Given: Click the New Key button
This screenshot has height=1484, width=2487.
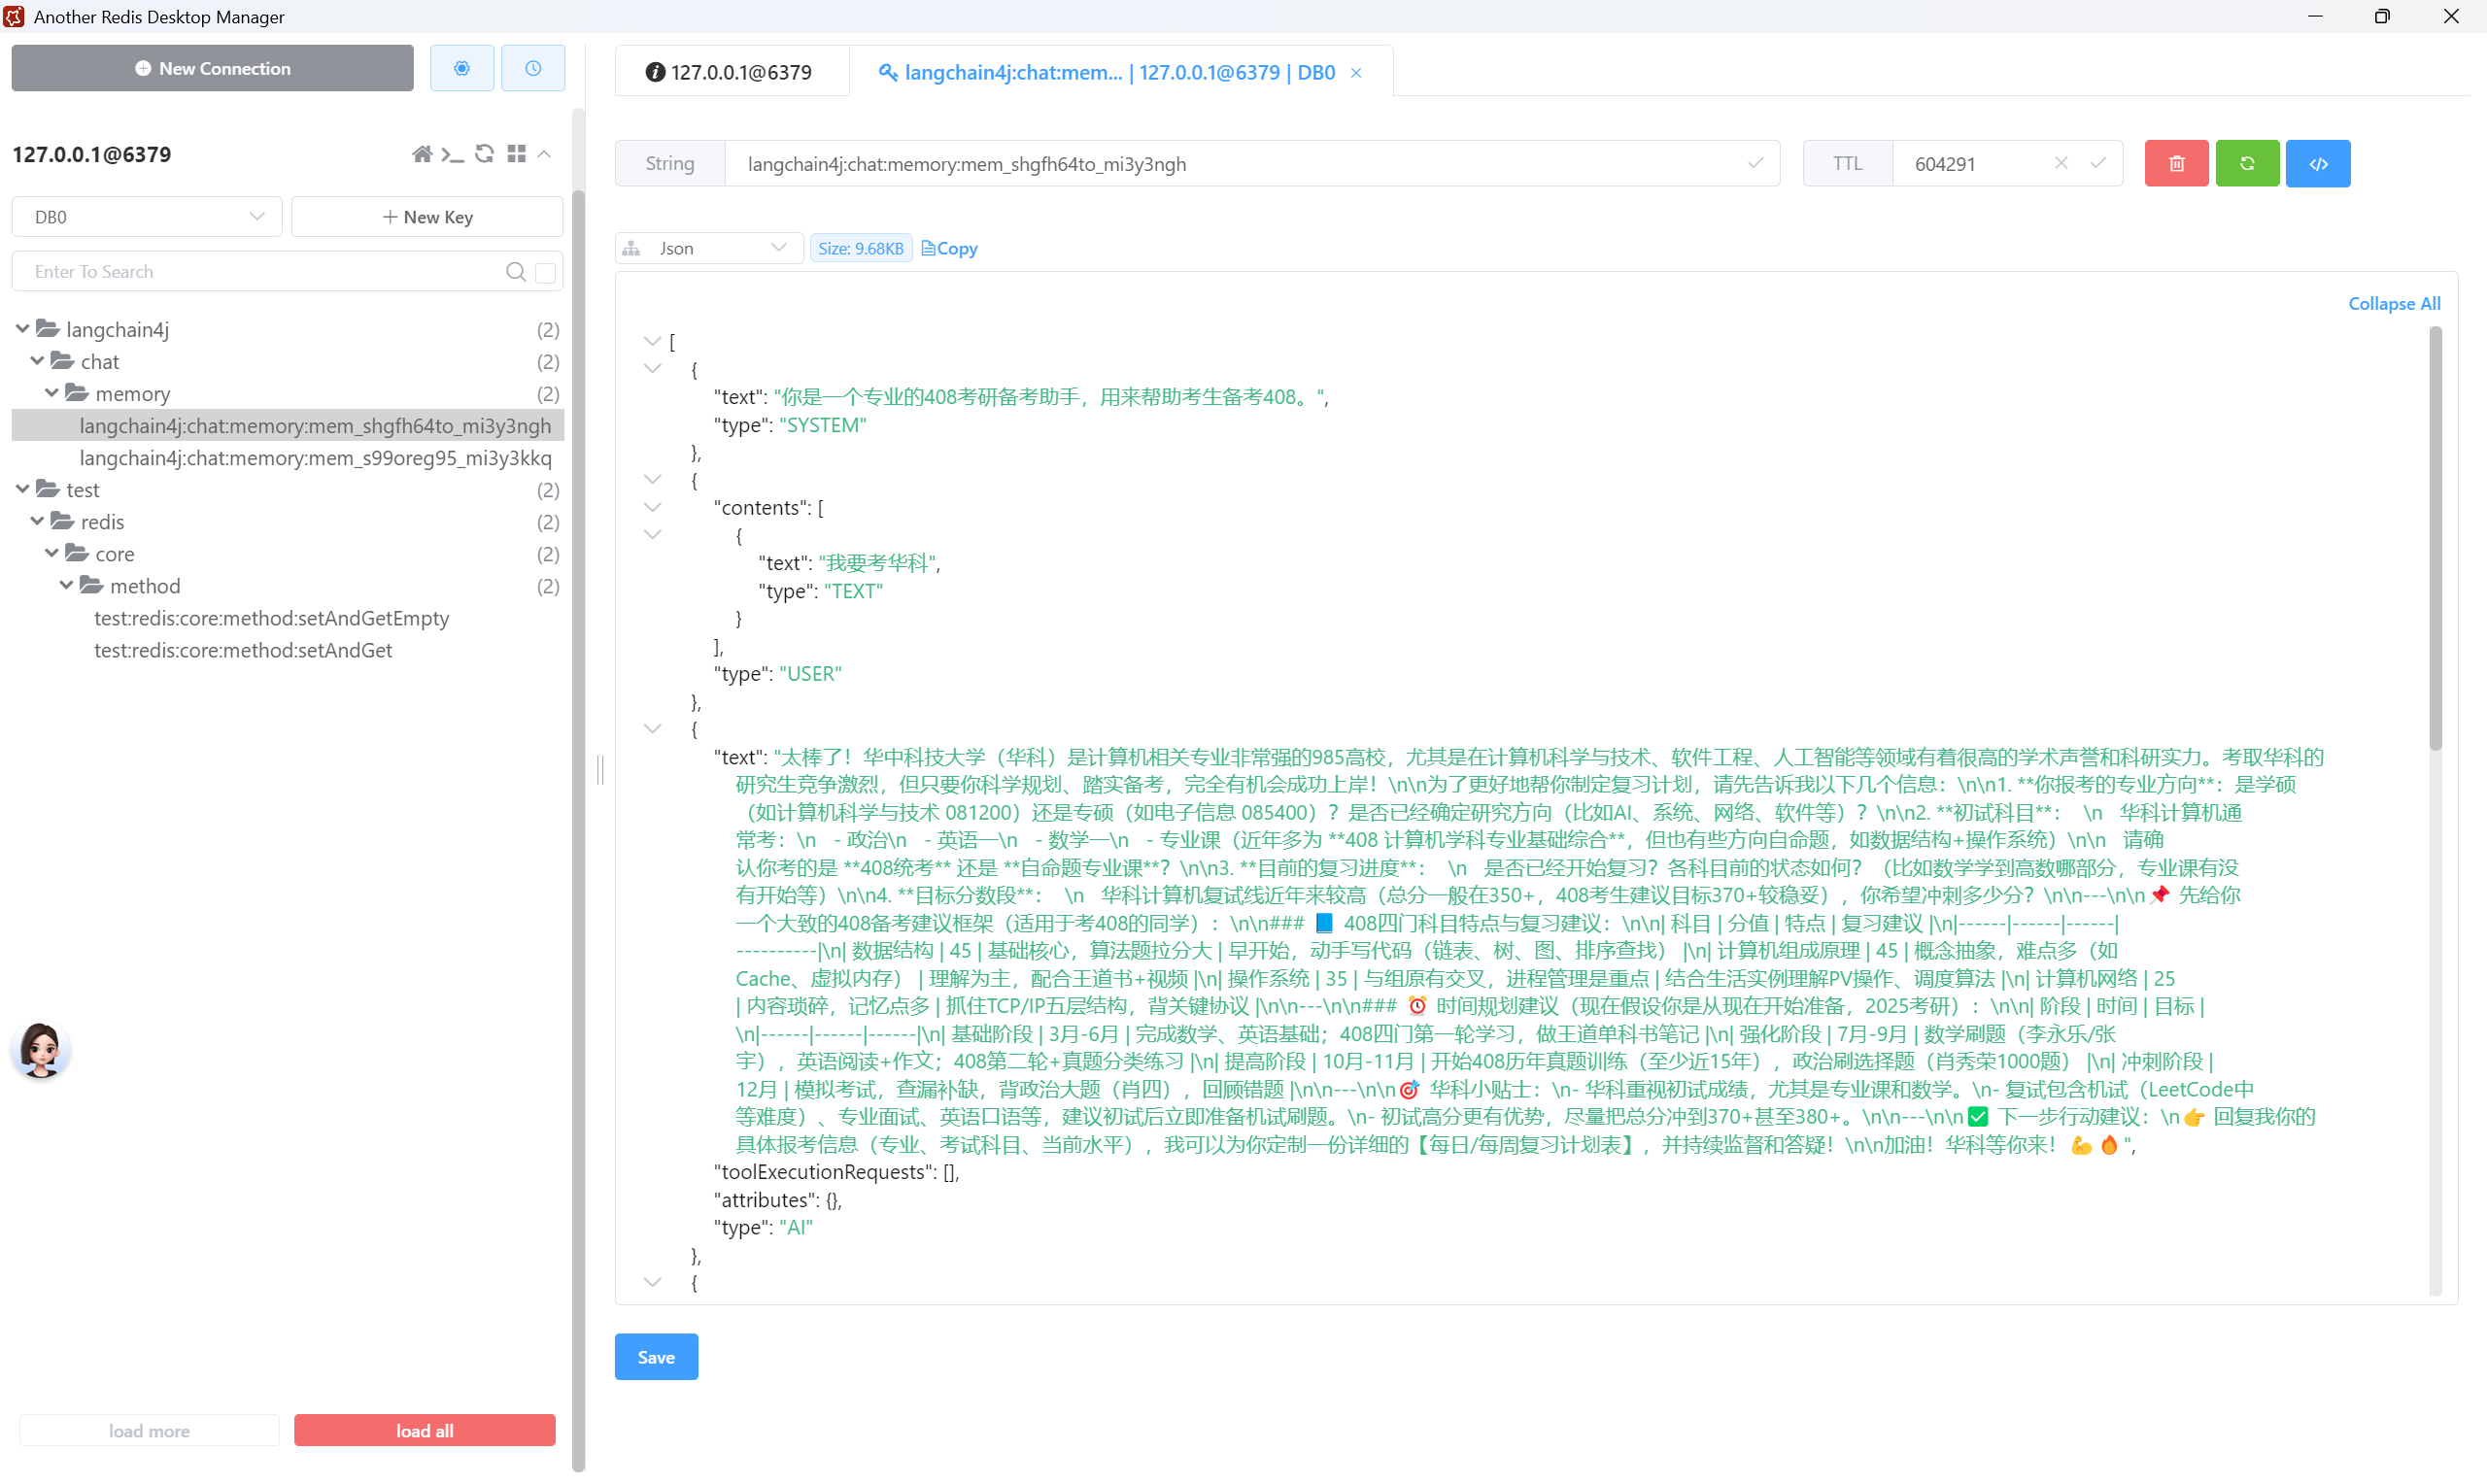Looking at the screenshot, I should coord(427,217).
